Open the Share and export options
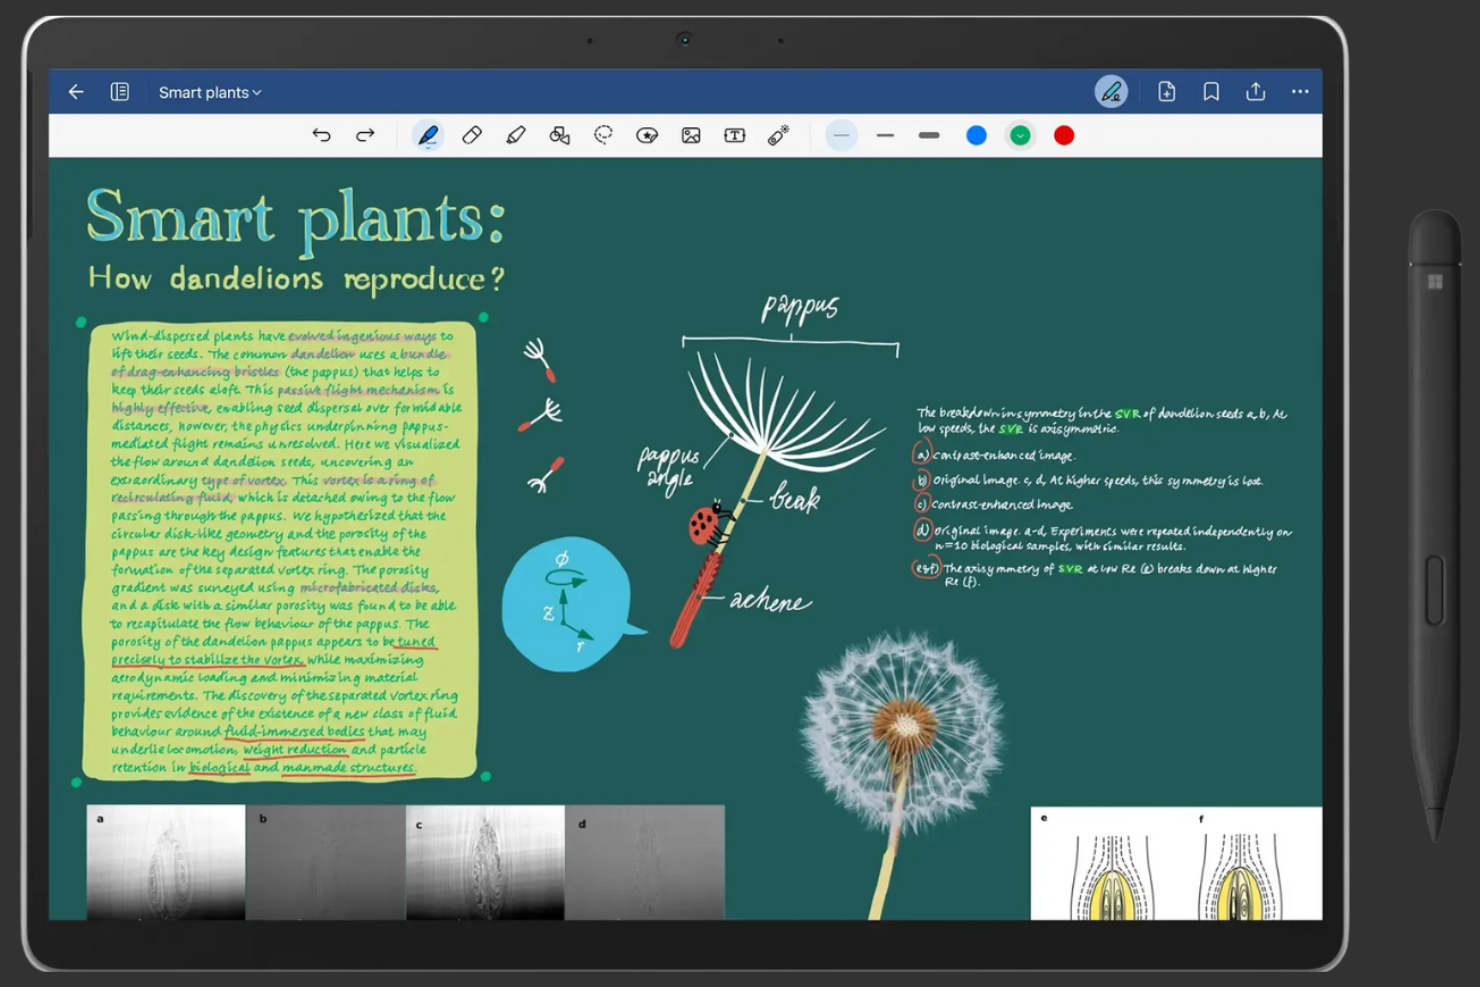Screen dimensions: 1480x987 pos(1255,91)
